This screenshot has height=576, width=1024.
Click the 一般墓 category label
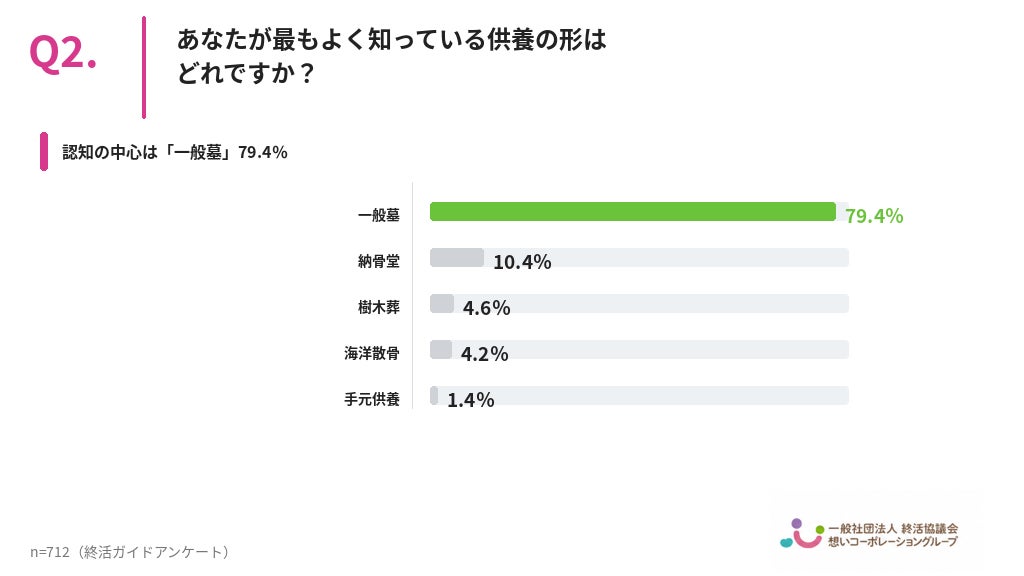tap(378, 215)
